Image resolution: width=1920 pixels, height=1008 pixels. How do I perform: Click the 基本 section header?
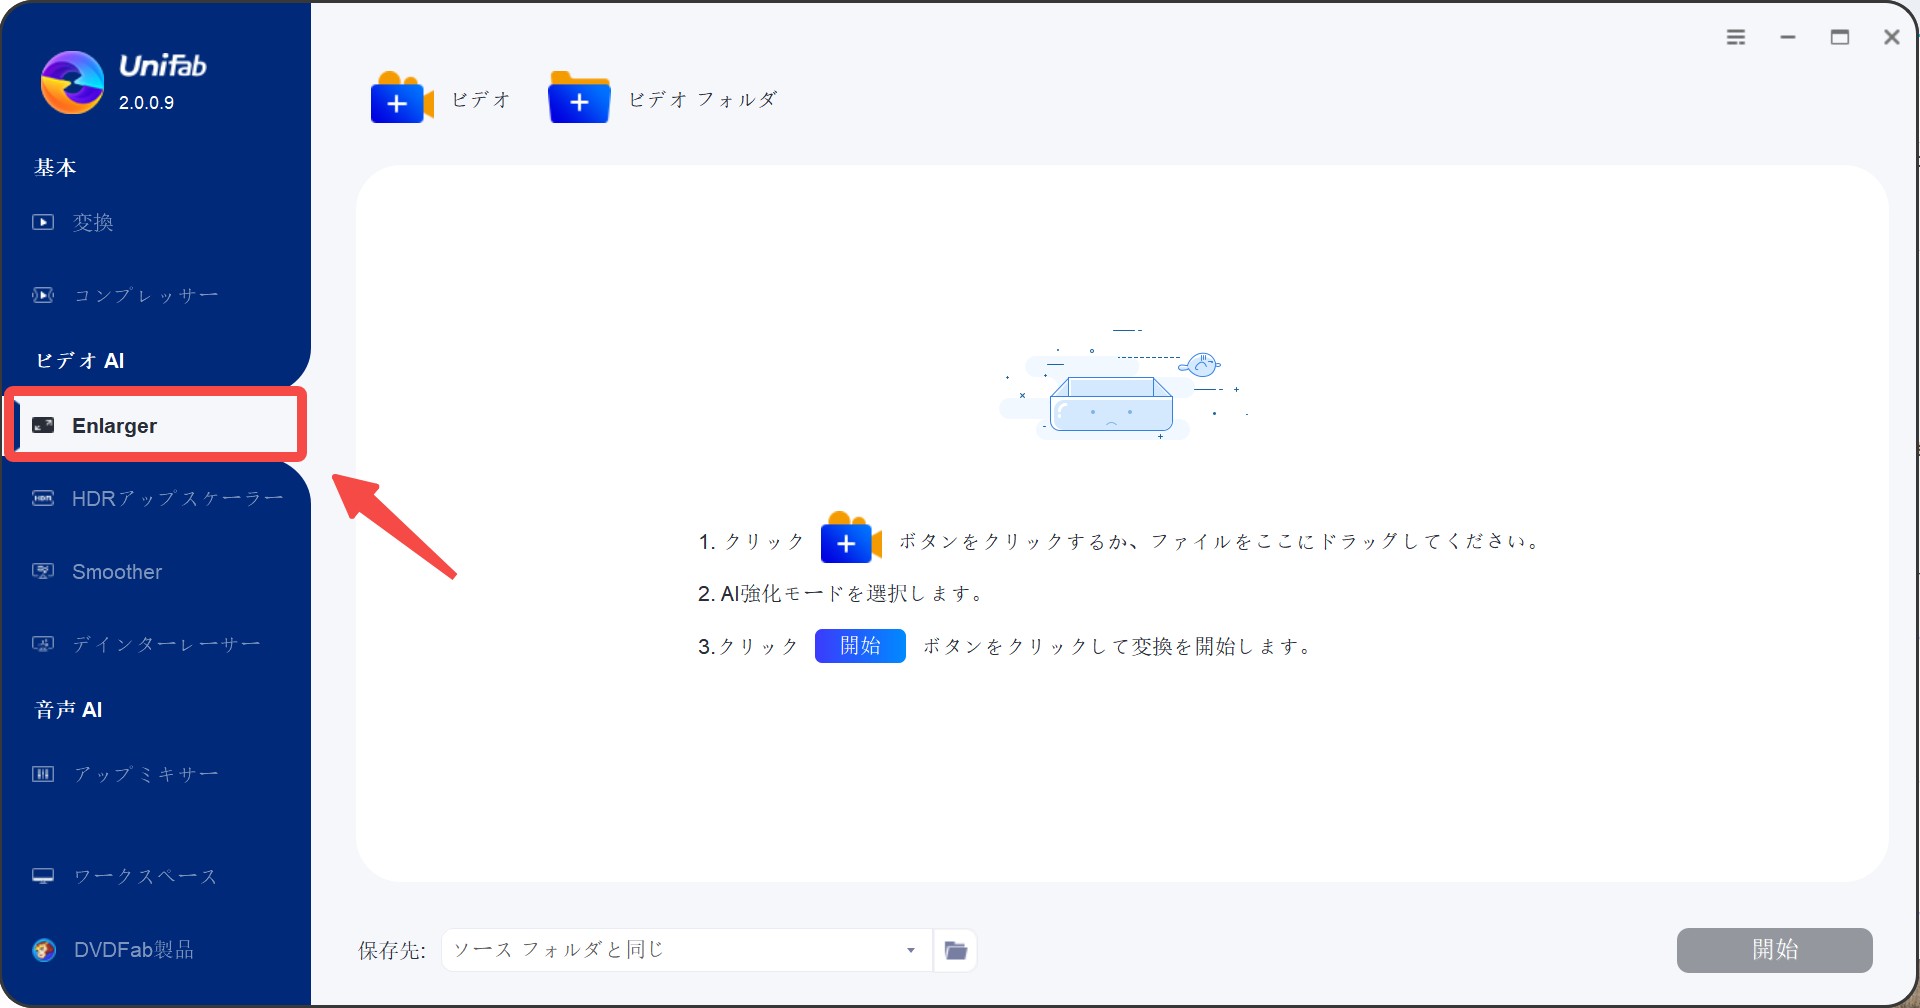coord(55,167)
